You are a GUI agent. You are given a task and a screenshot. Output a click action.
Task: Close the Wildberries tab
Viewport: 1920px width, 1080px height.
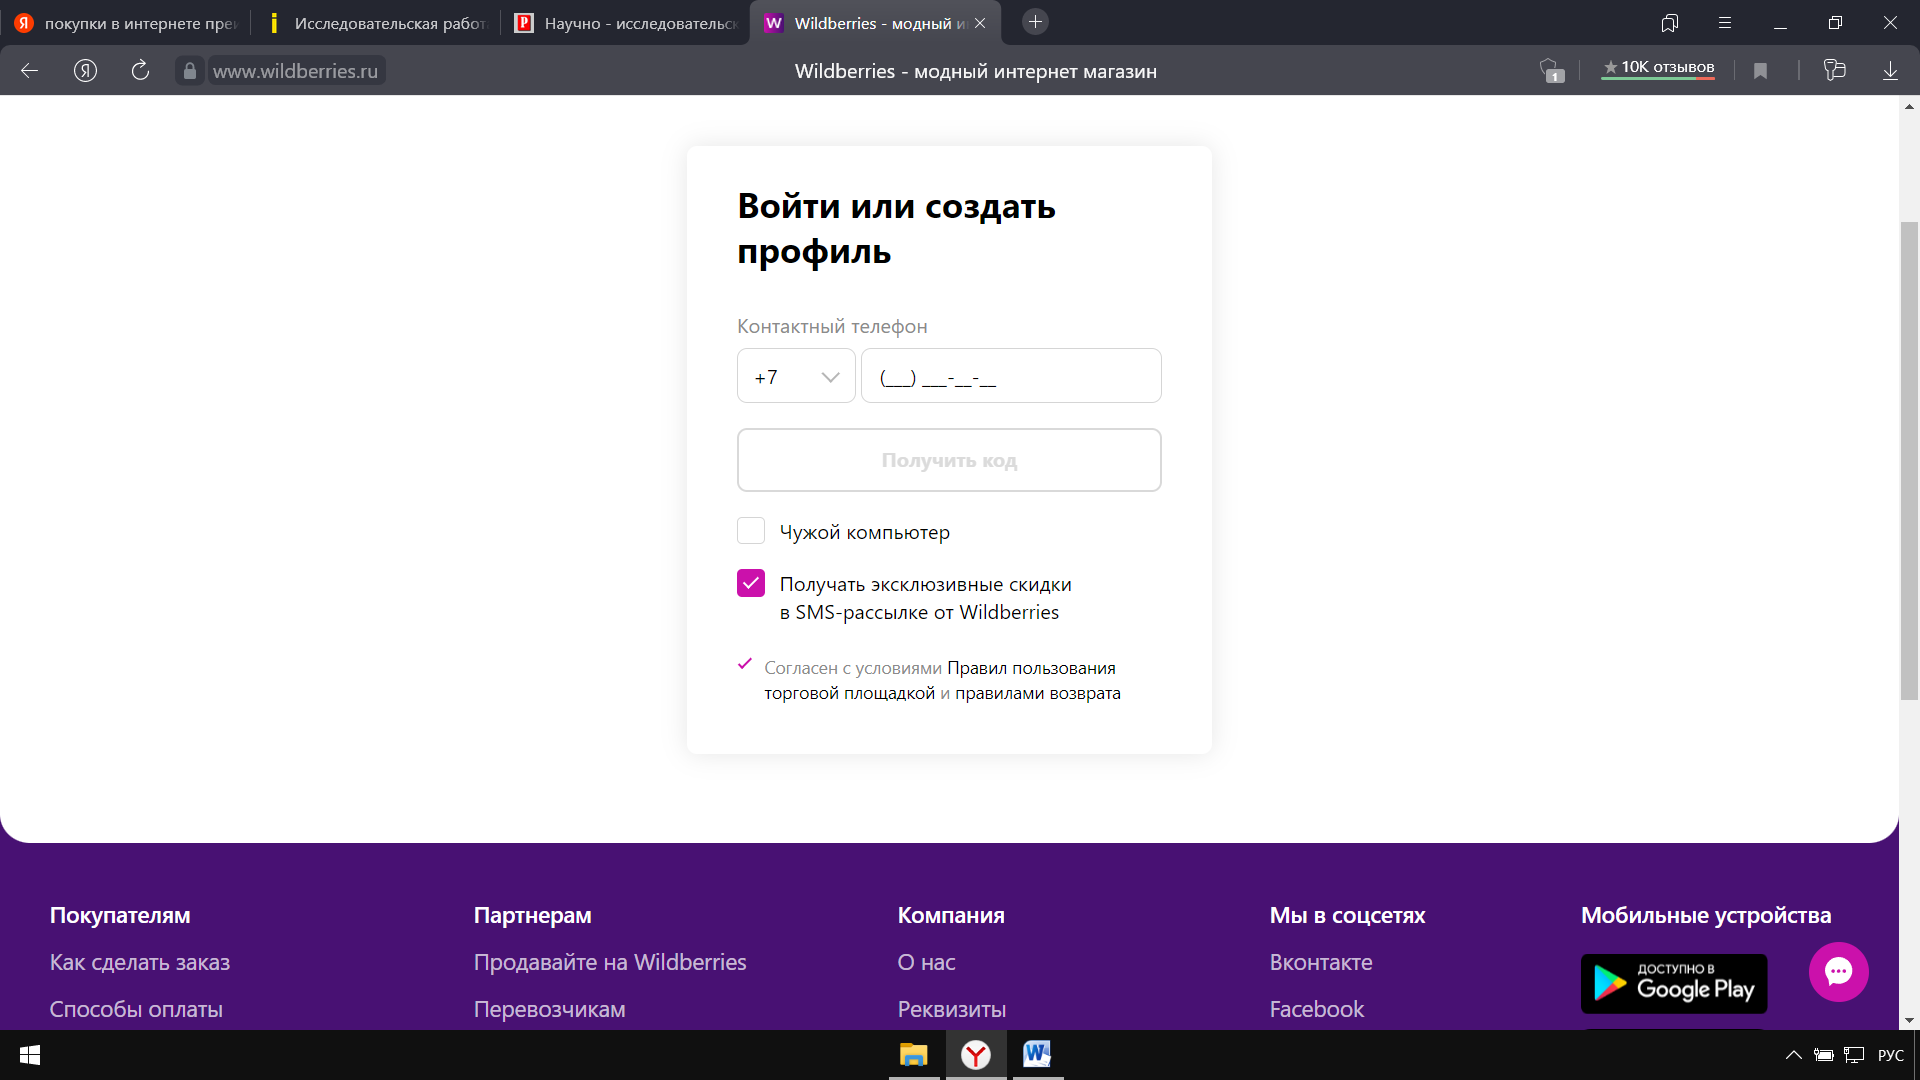(x=980, y=23)
